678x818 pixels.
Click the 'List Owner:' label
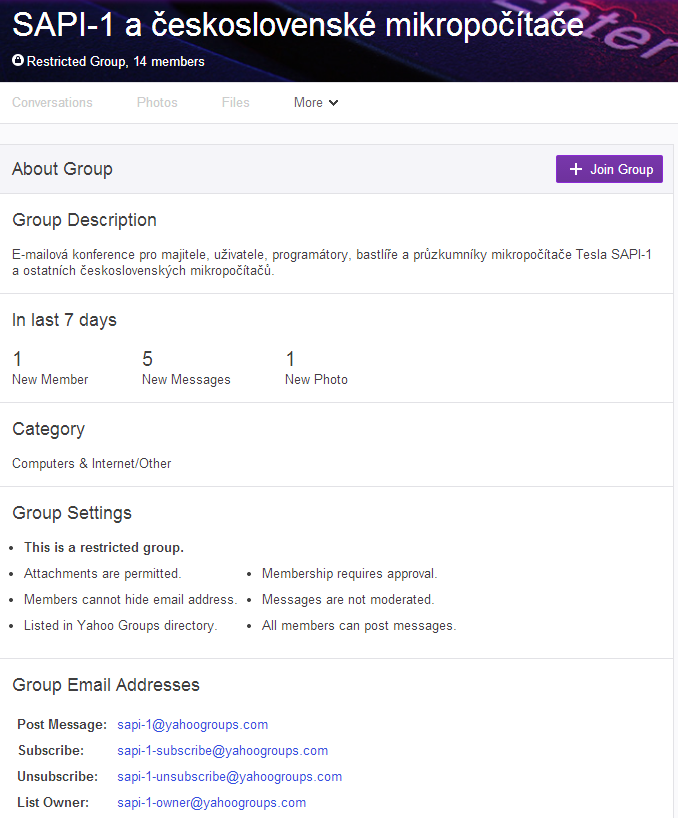(53, 803)
